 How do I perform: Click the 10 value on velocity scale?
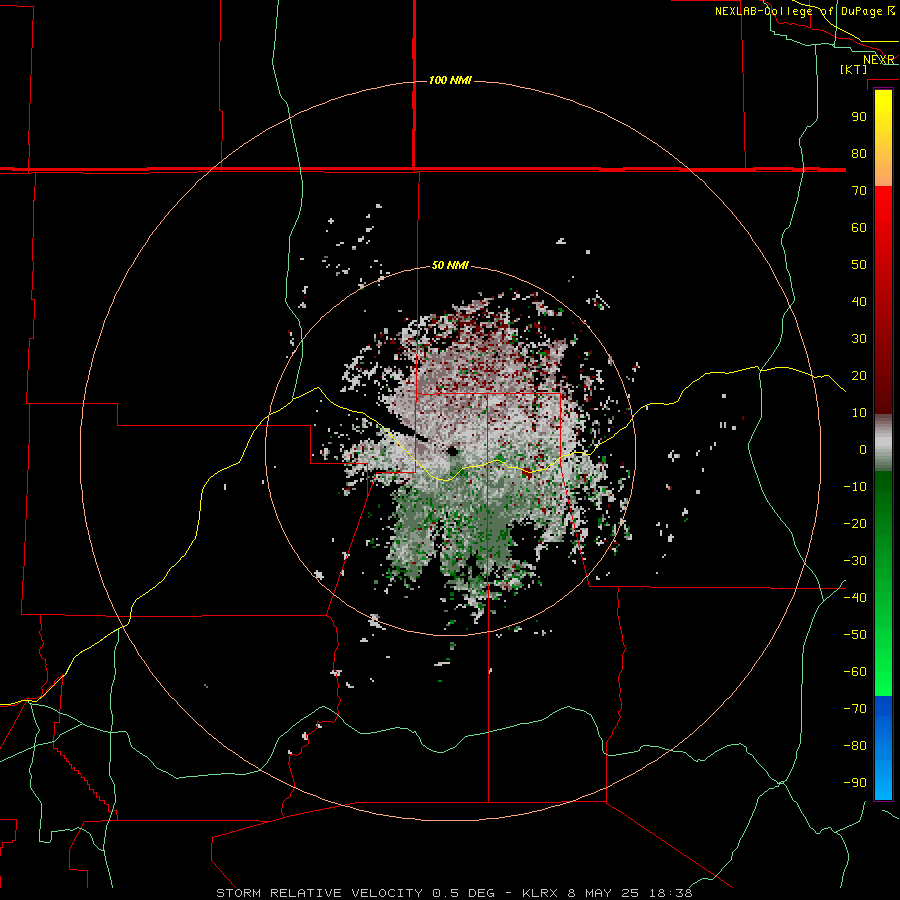(859, 413)
